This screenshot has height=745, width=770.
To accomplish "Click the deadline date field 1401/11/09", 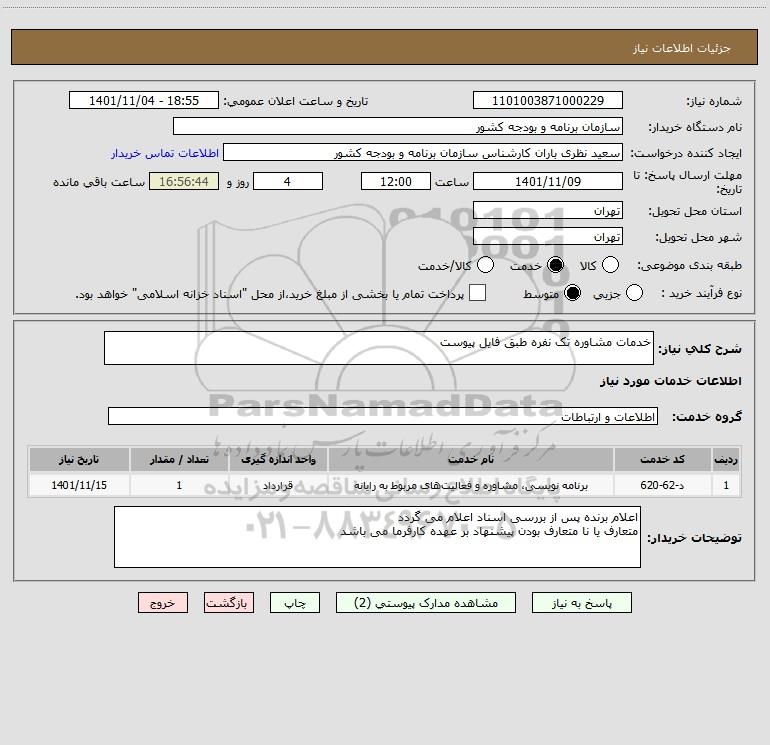I will click(x=548, y=181).
